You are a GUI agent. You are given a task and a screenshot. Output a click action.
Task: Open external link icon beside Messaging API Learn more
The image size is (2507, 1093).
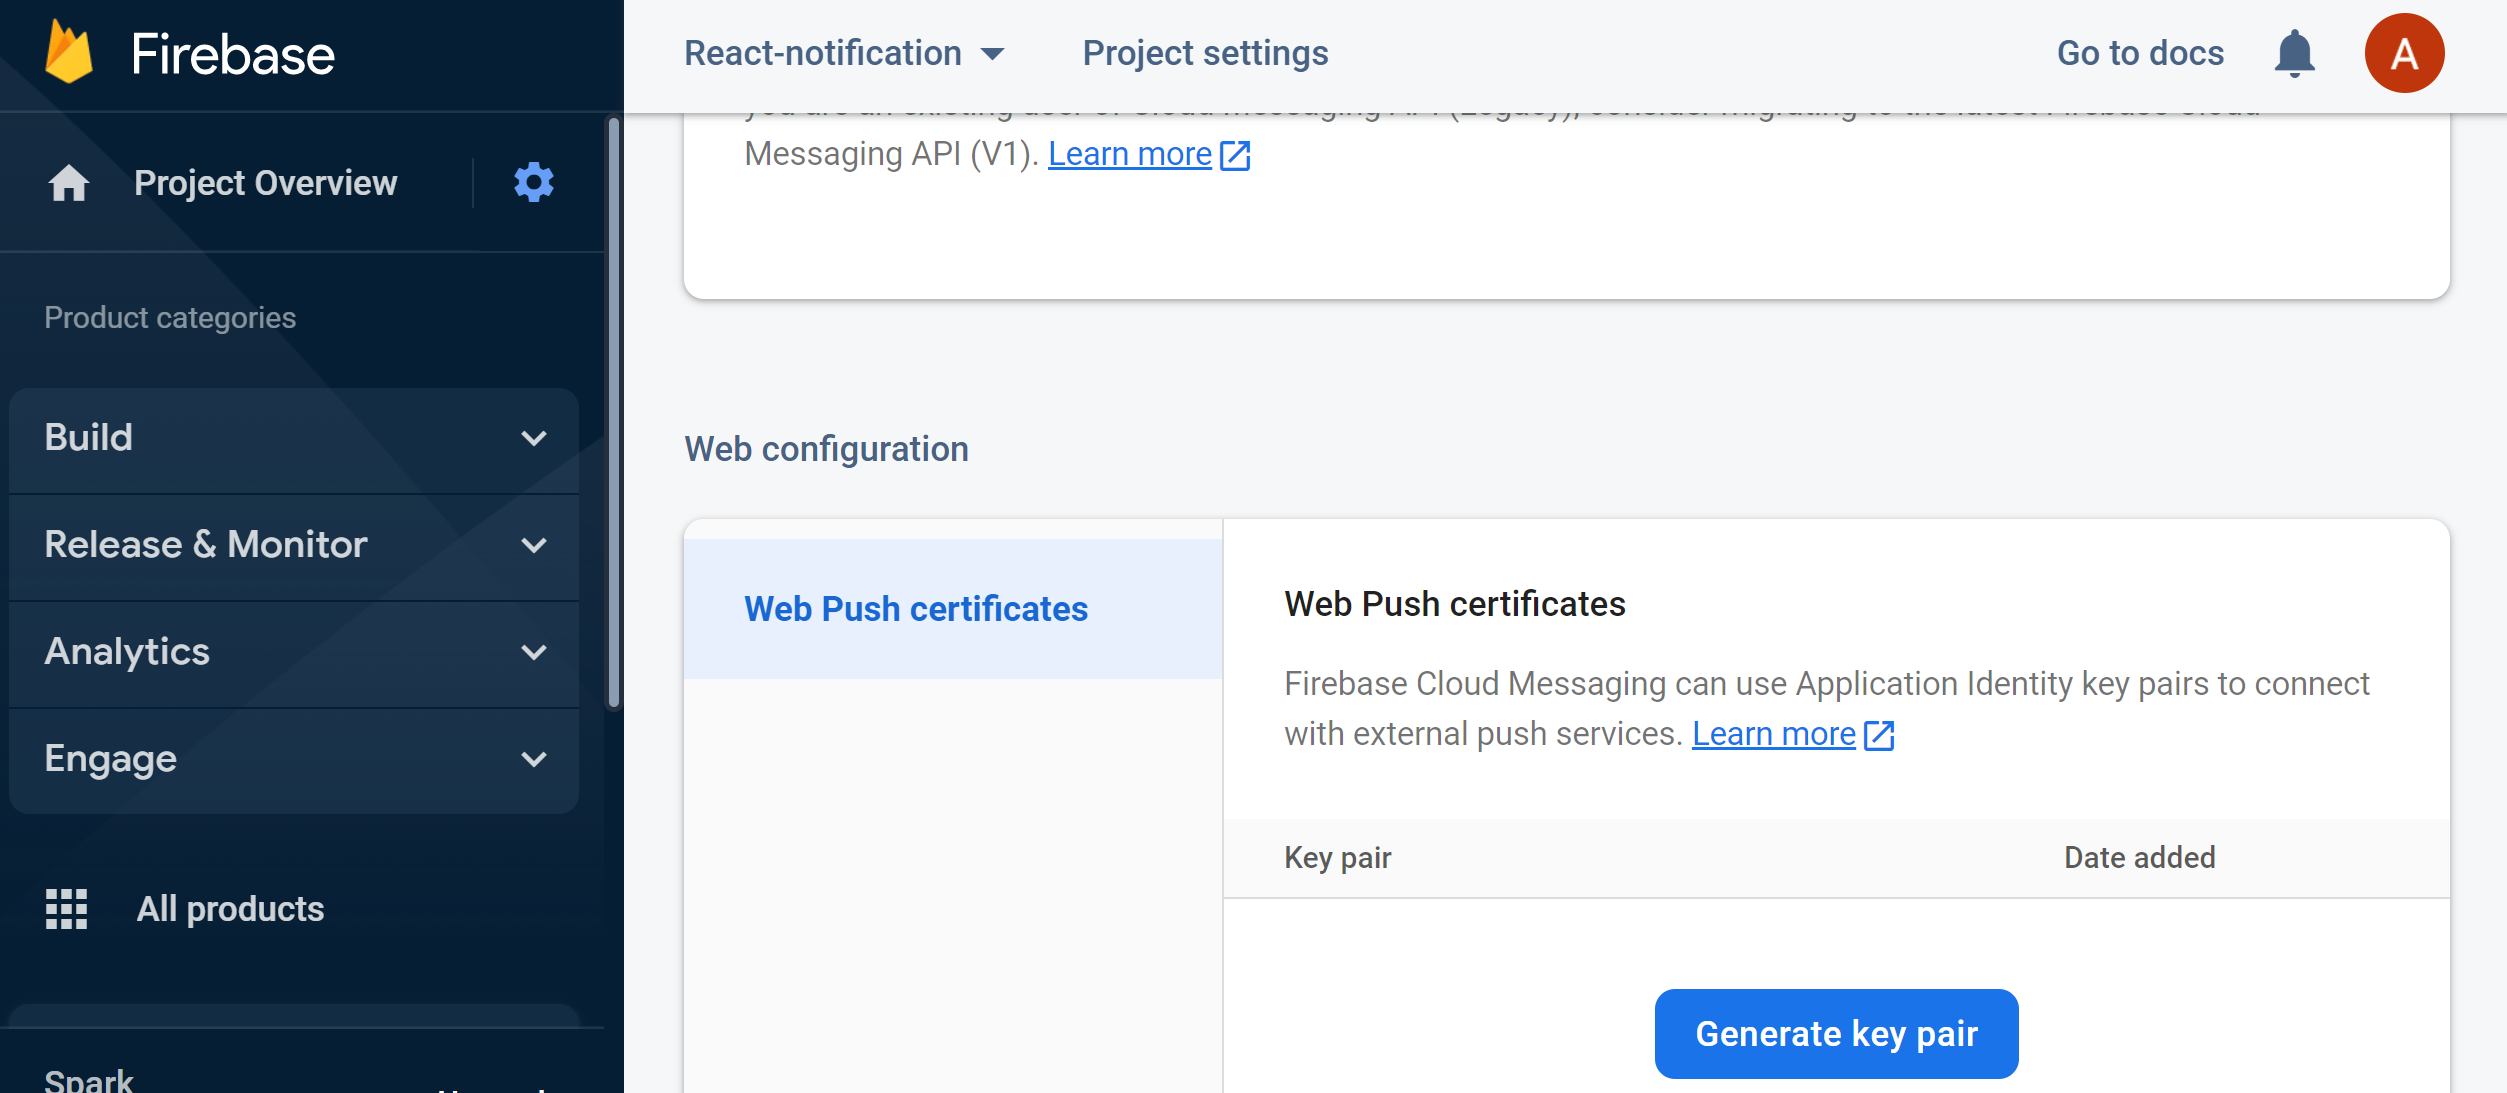point(1235,155)
